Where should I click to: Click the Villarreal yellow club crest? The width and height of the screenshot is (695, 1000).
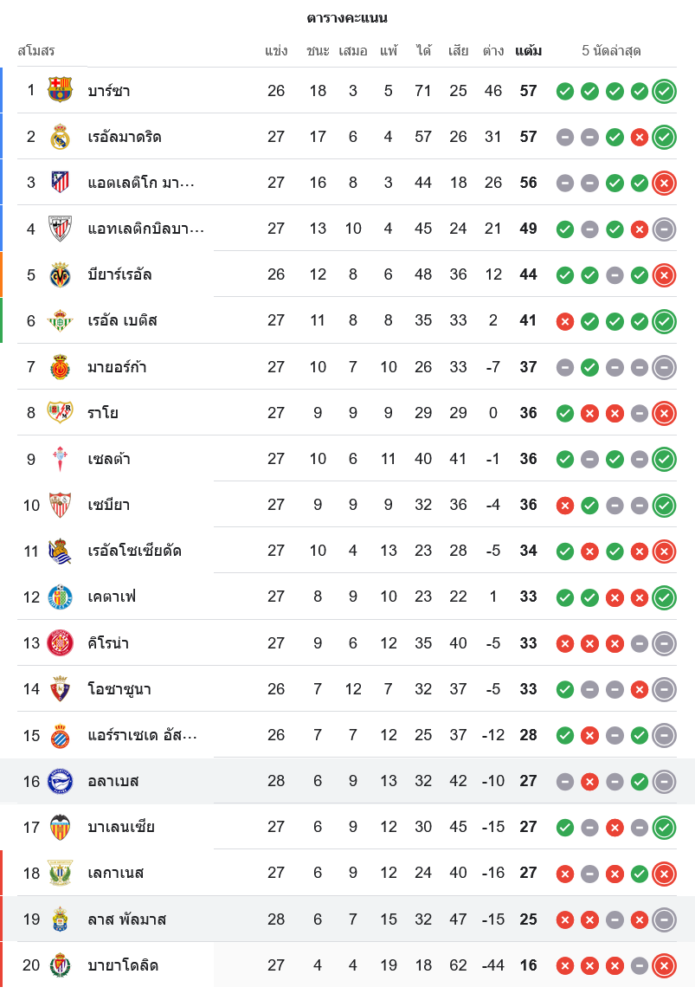[x=60, y=275]
